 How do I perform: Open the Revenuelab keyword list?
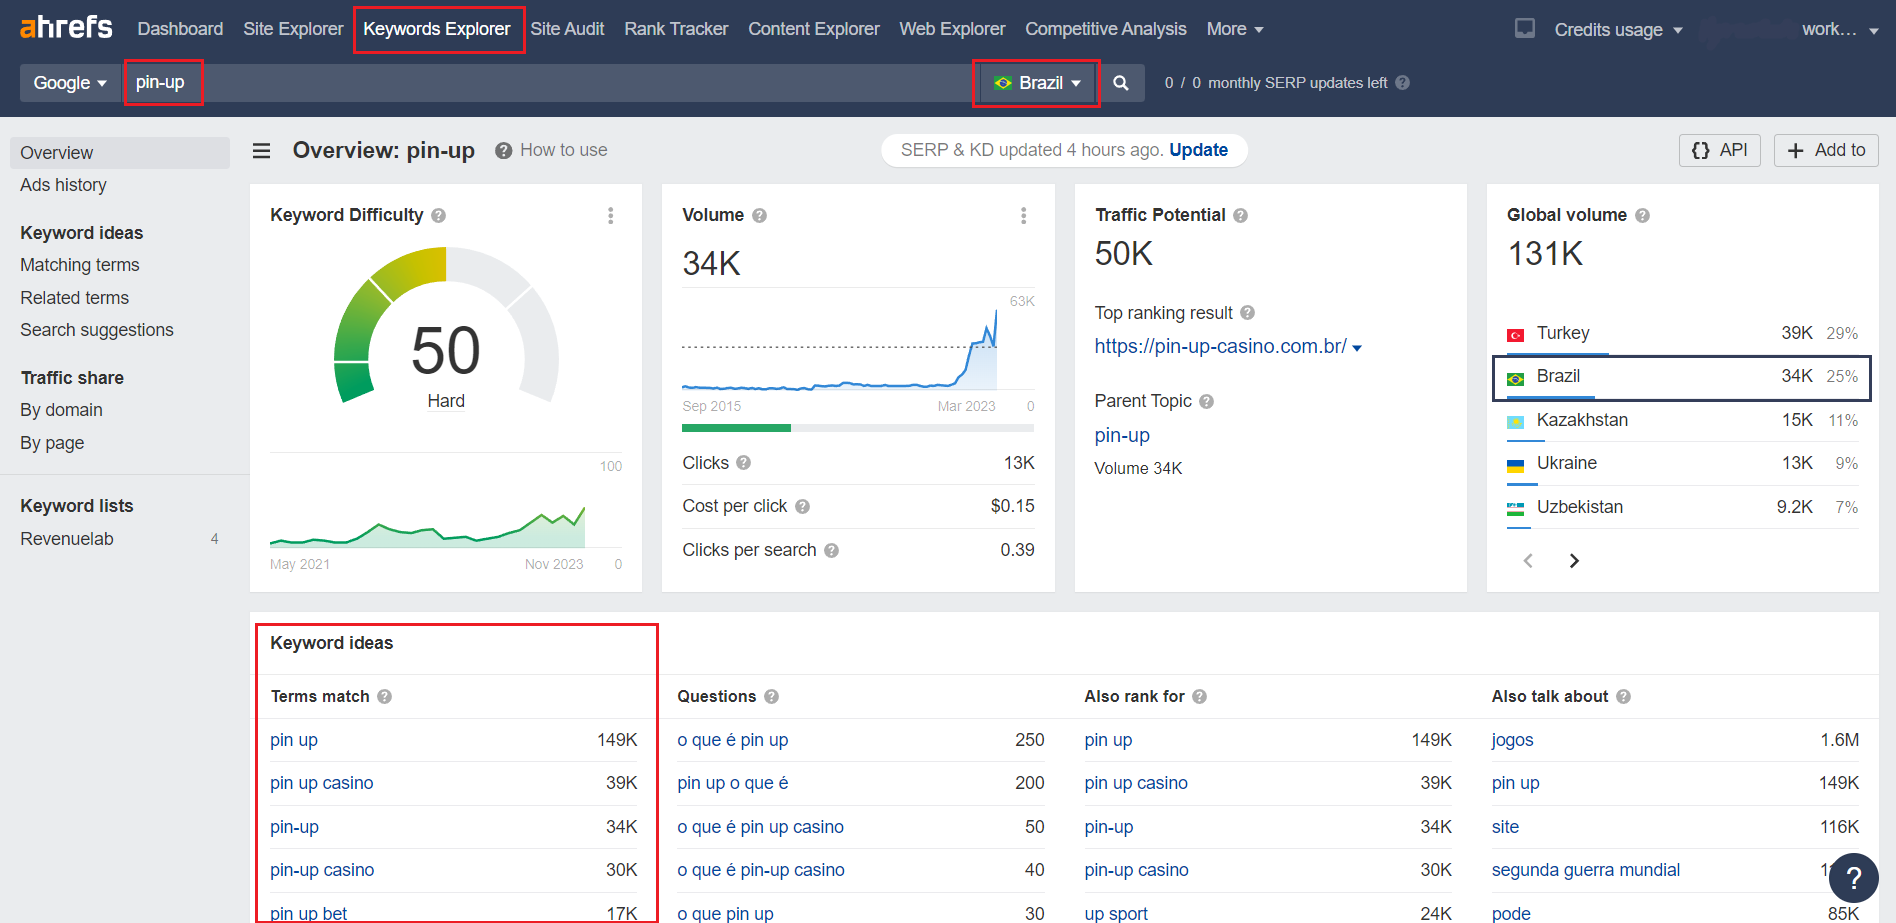(x=67, y=539)
